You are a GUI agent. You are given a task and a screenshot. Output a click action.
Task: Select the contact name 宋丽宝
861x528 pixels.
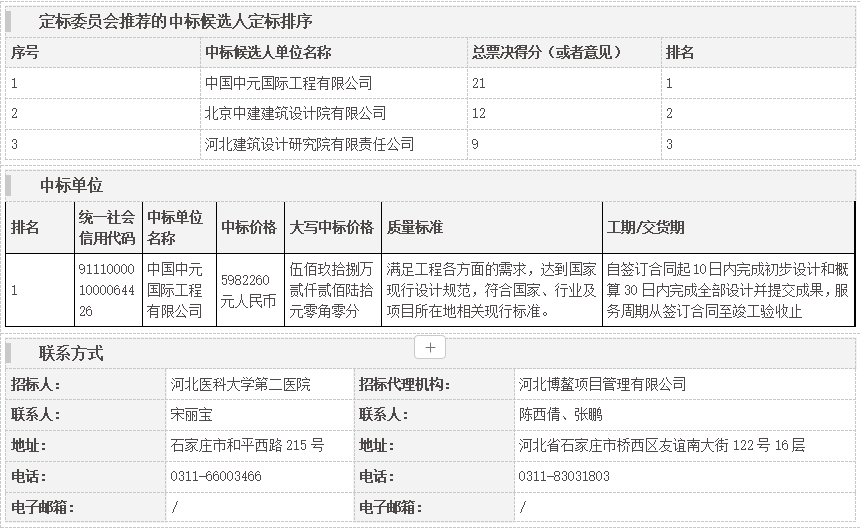(x=191, y=414)
